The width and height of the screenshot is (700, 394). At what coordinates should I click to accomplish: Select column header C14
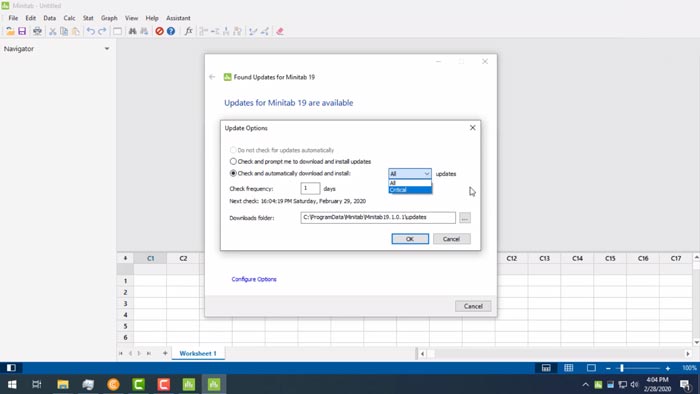click(x=577, y=258)
